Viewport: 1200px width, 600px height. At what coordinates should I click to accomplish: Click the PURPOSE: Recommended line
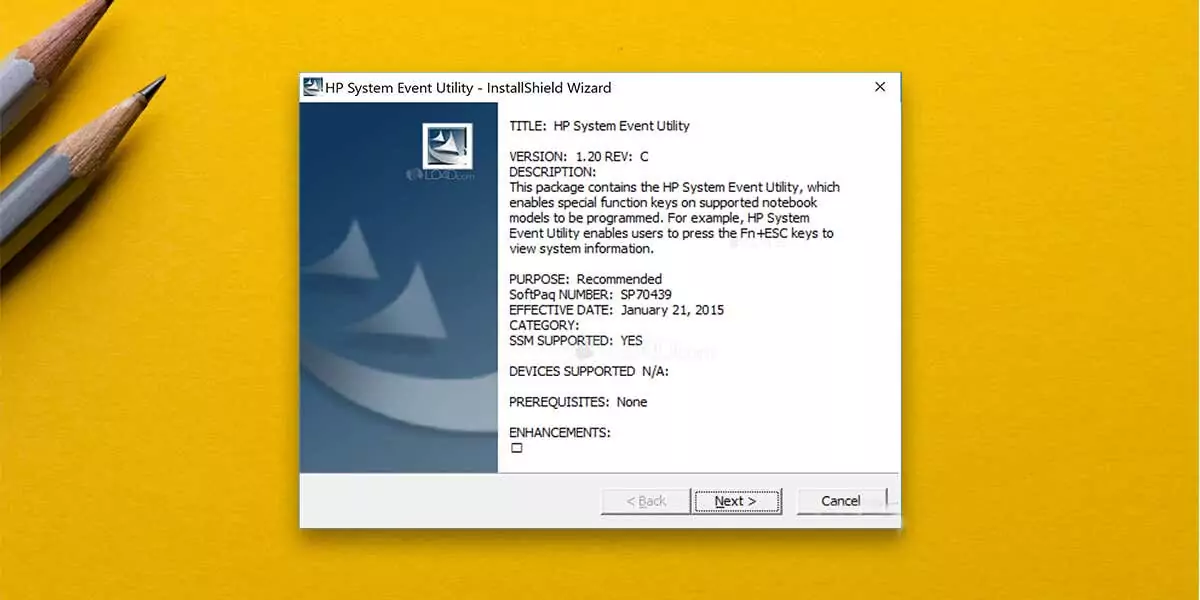[x=585, y=279]
